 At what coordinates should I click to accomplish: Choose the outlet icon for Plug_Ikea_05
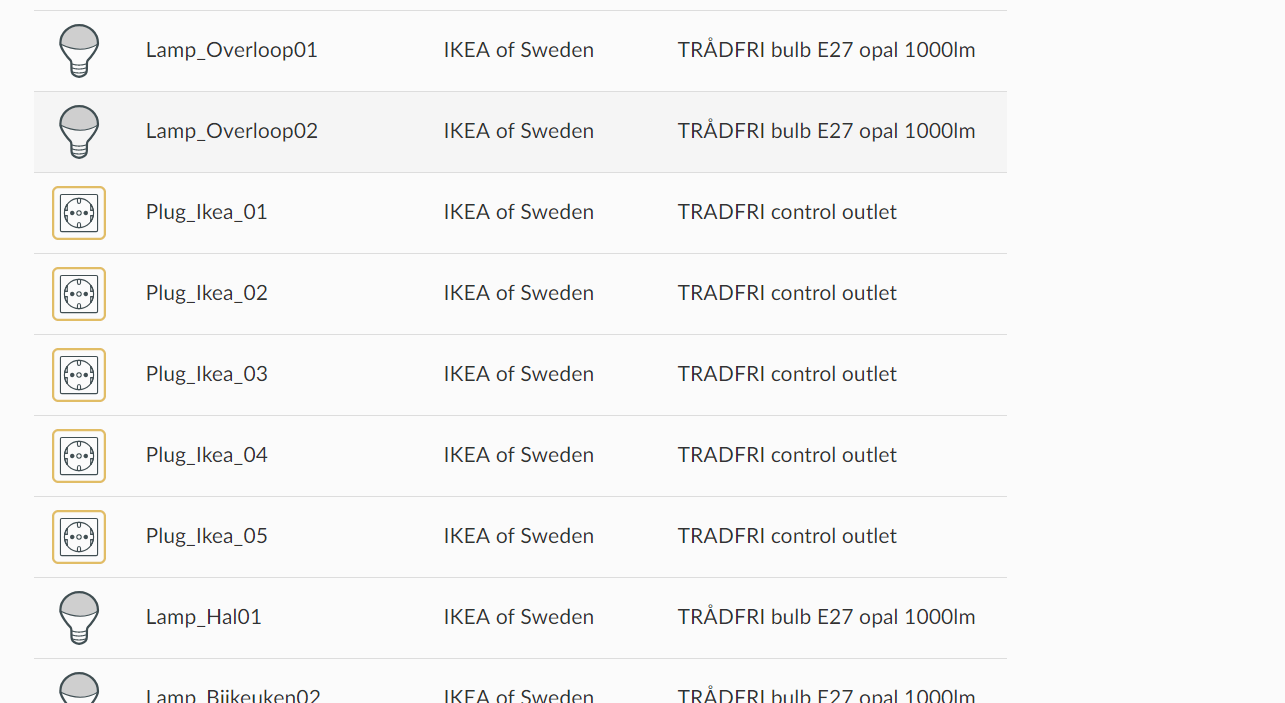tap(79, 537)
